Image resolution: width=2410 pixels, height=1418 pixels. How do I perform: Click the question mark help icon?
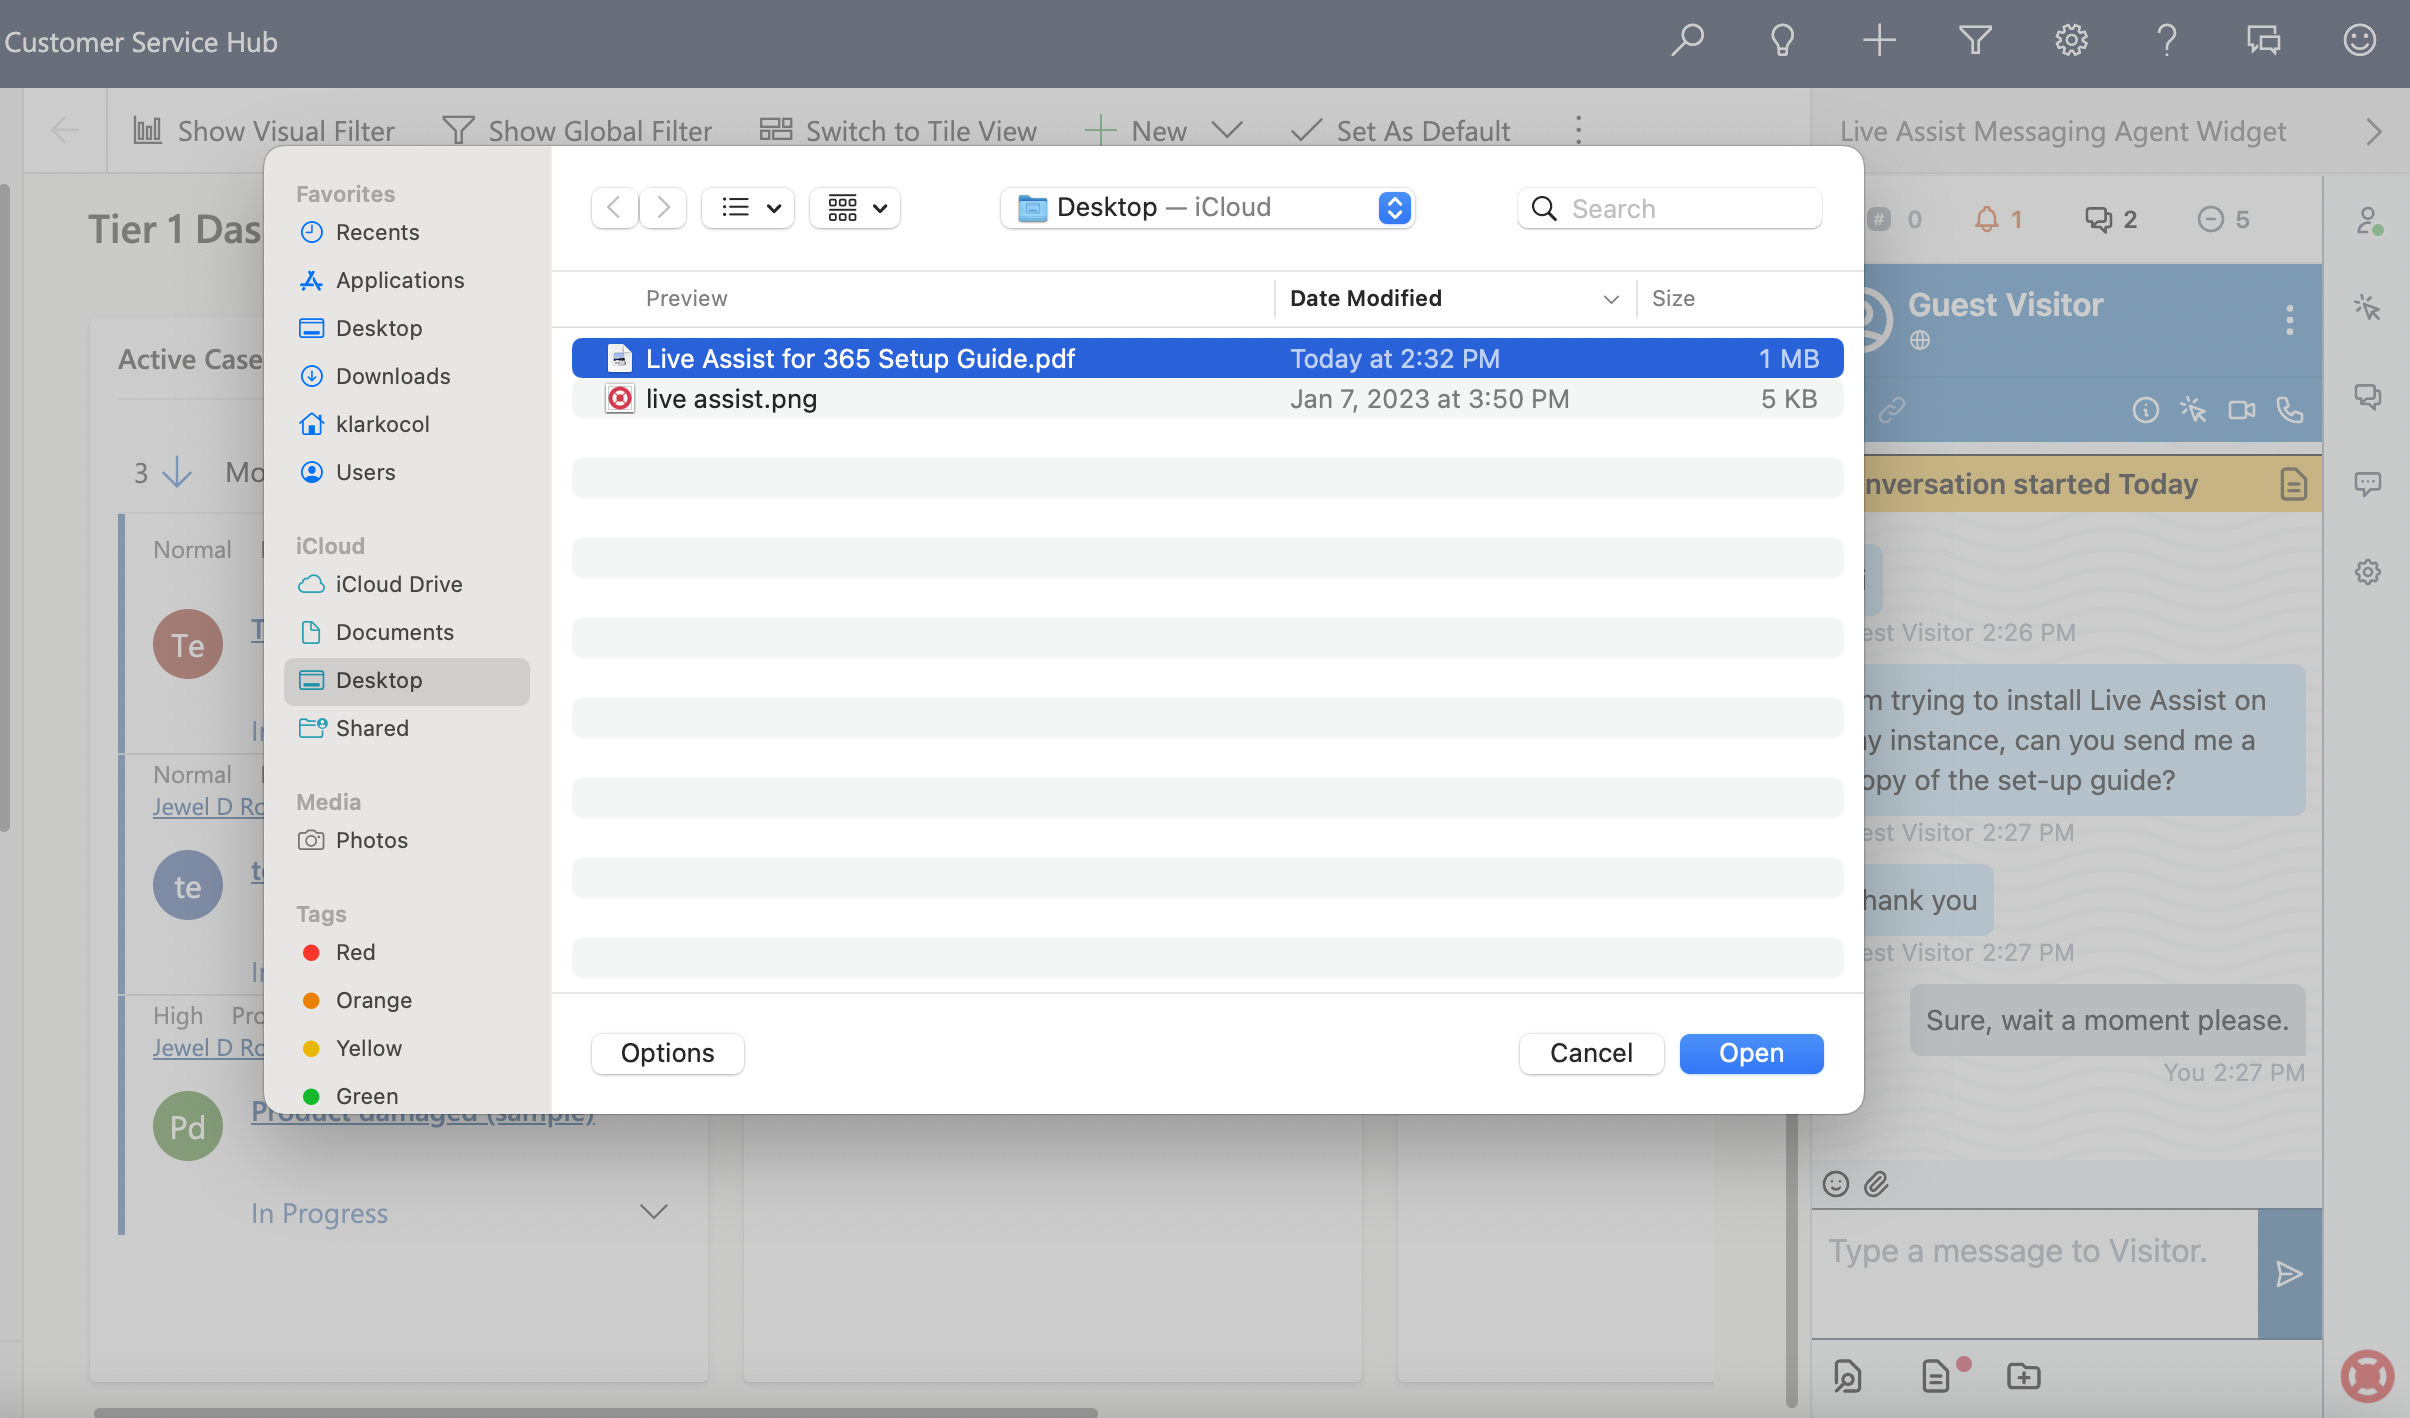click(x=2167, y=41)
